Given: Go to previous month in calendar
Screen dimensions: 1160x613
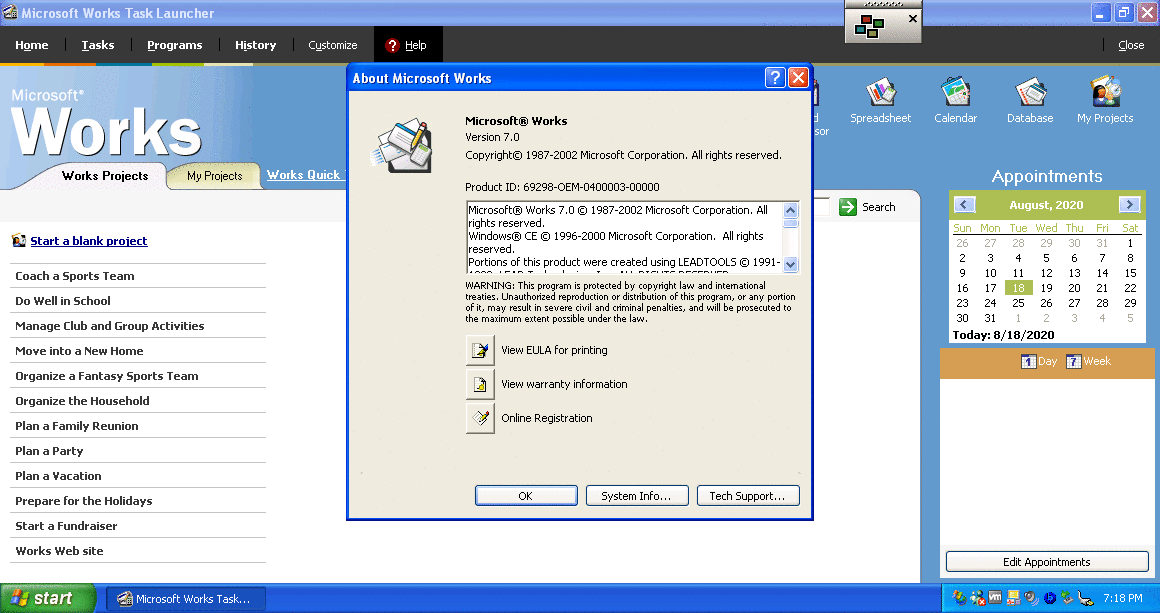Looking at the screenshot, I should coord(965,205).
